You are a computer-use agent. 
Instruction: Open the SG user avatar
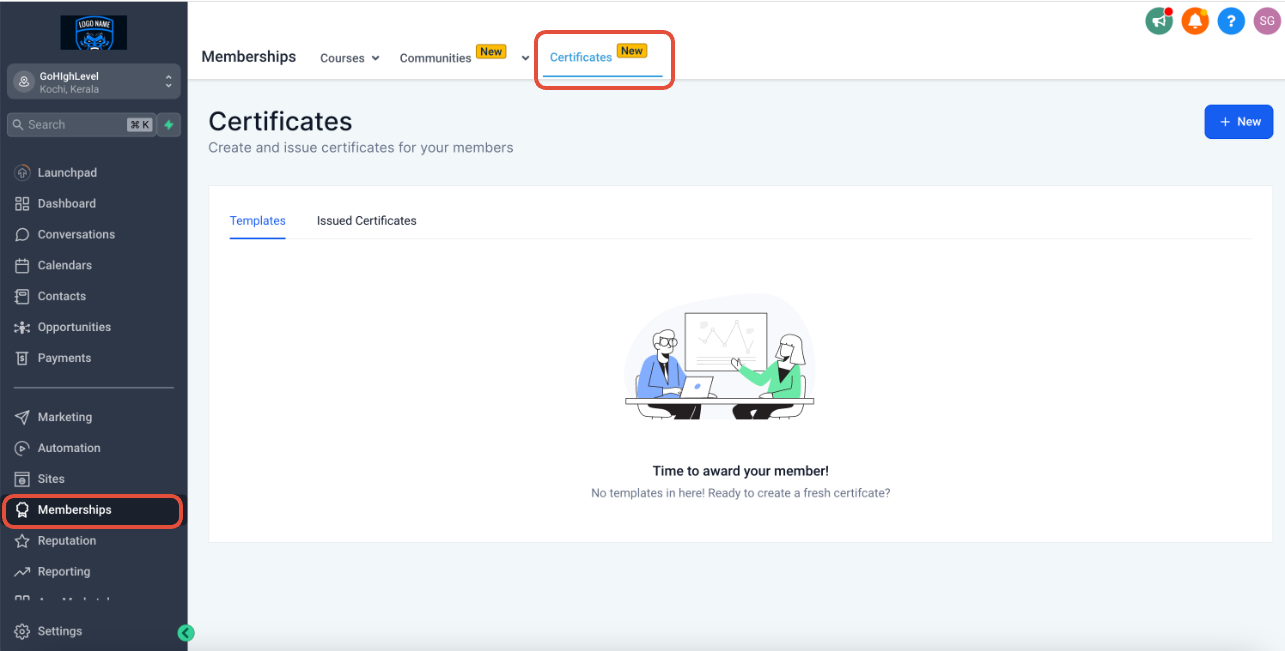click(x=1267, y=21)
